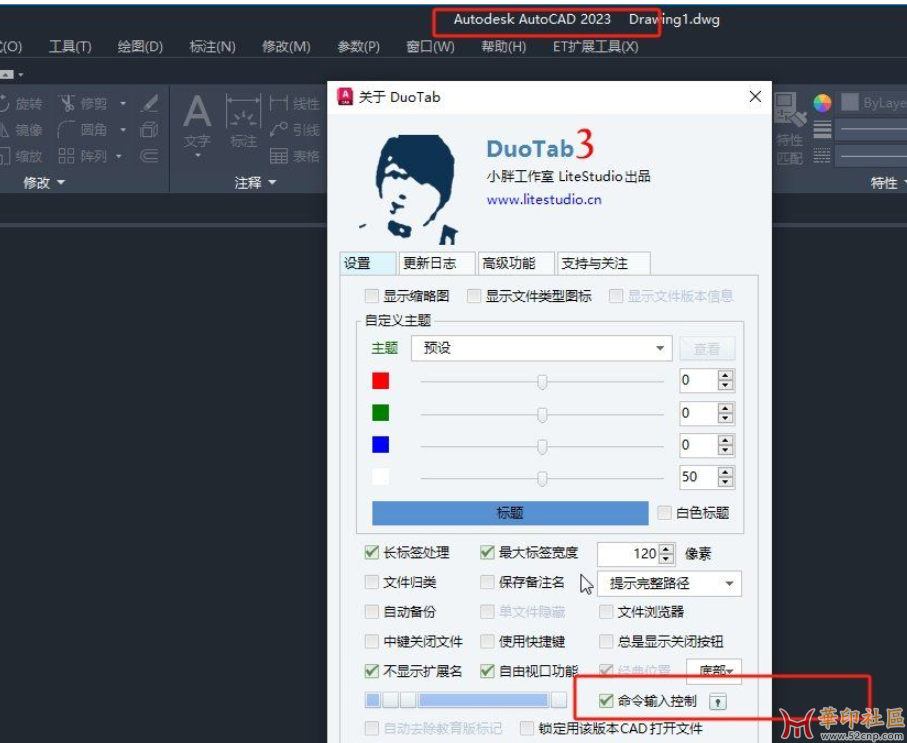Switch to the 支持与关注 tab

(604, 263)
